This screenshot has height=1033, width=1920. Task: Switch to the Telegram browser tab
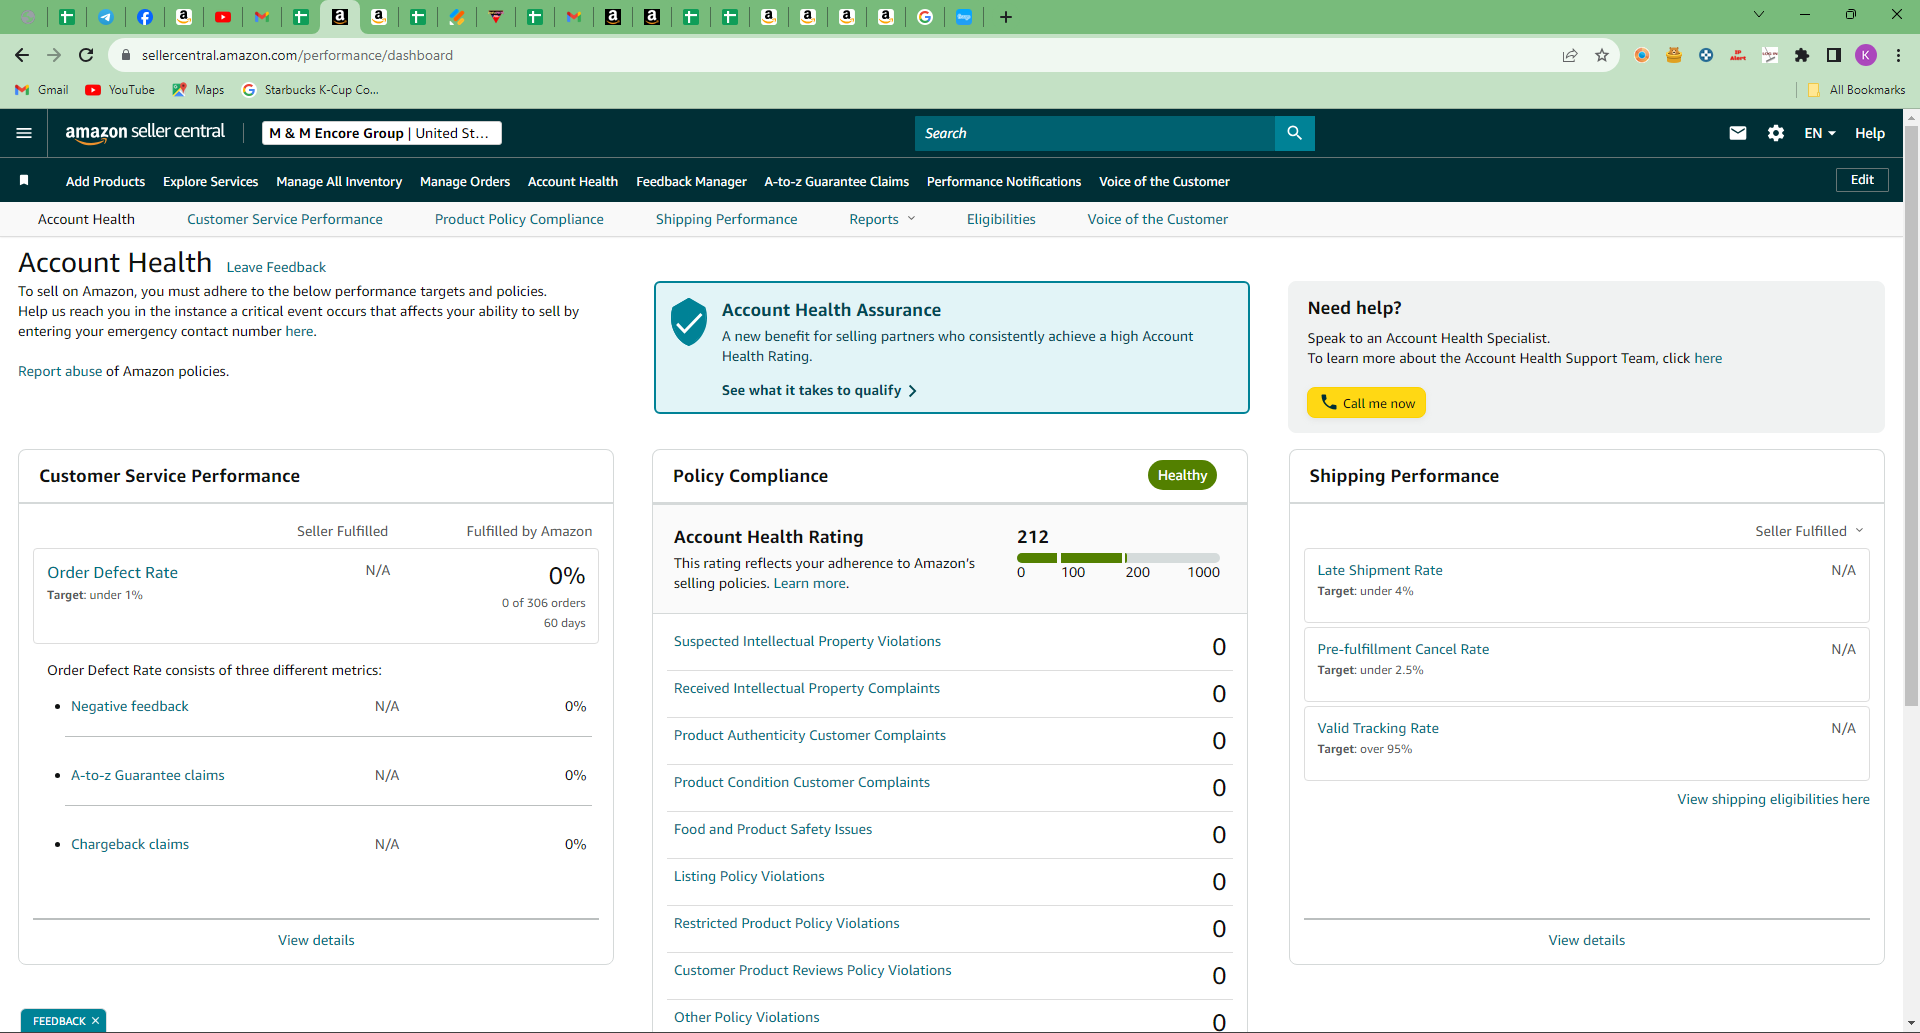pyautogui.click(x=105, y=17)
